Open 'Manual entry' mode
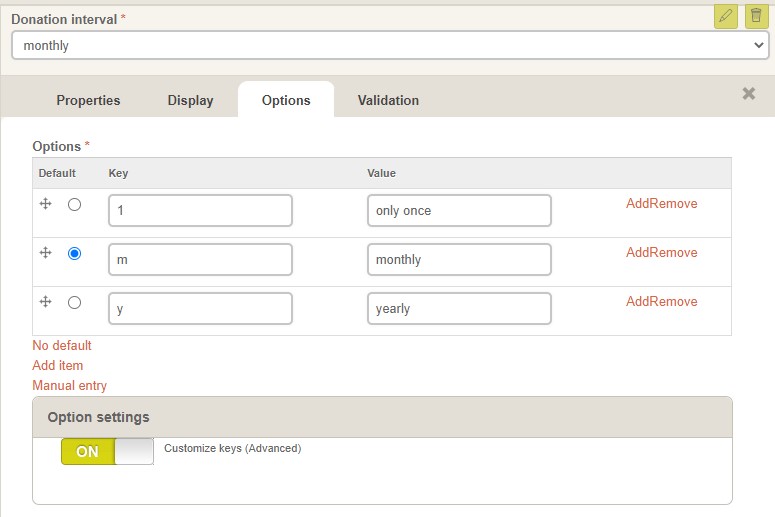This screenshot has height=517, width=775. (69, 386)
